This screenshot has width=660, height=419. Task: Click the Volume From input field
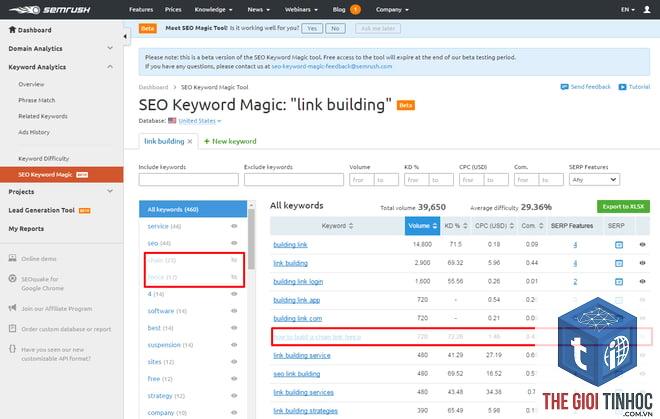[x=362, y=180]
